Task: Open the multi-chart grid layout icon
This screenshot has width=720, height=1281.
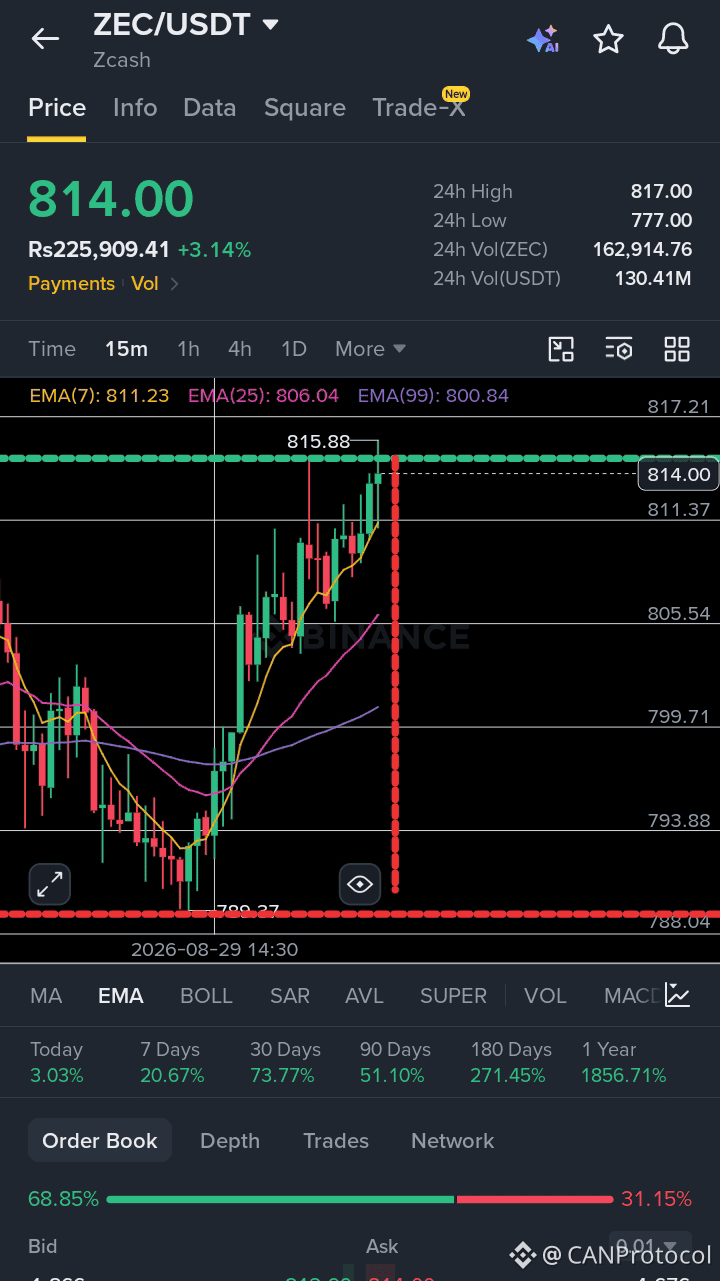Action: click(677, 349)
